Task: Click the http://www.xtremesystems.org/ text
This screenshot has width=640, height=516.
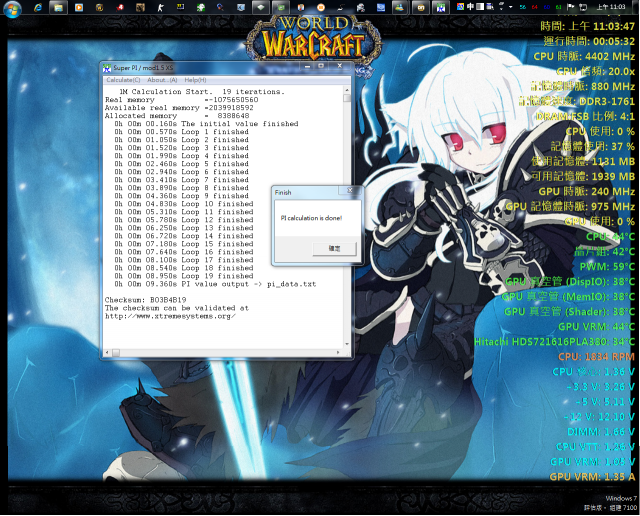Action: point(170,316)
